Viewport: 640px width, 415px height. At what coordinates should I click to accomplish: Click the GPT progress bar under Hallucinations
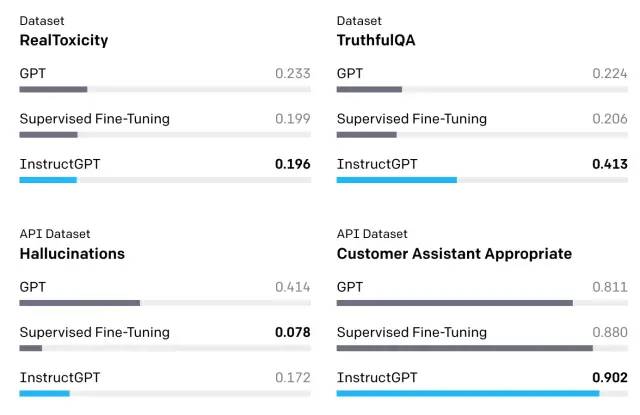80,303
